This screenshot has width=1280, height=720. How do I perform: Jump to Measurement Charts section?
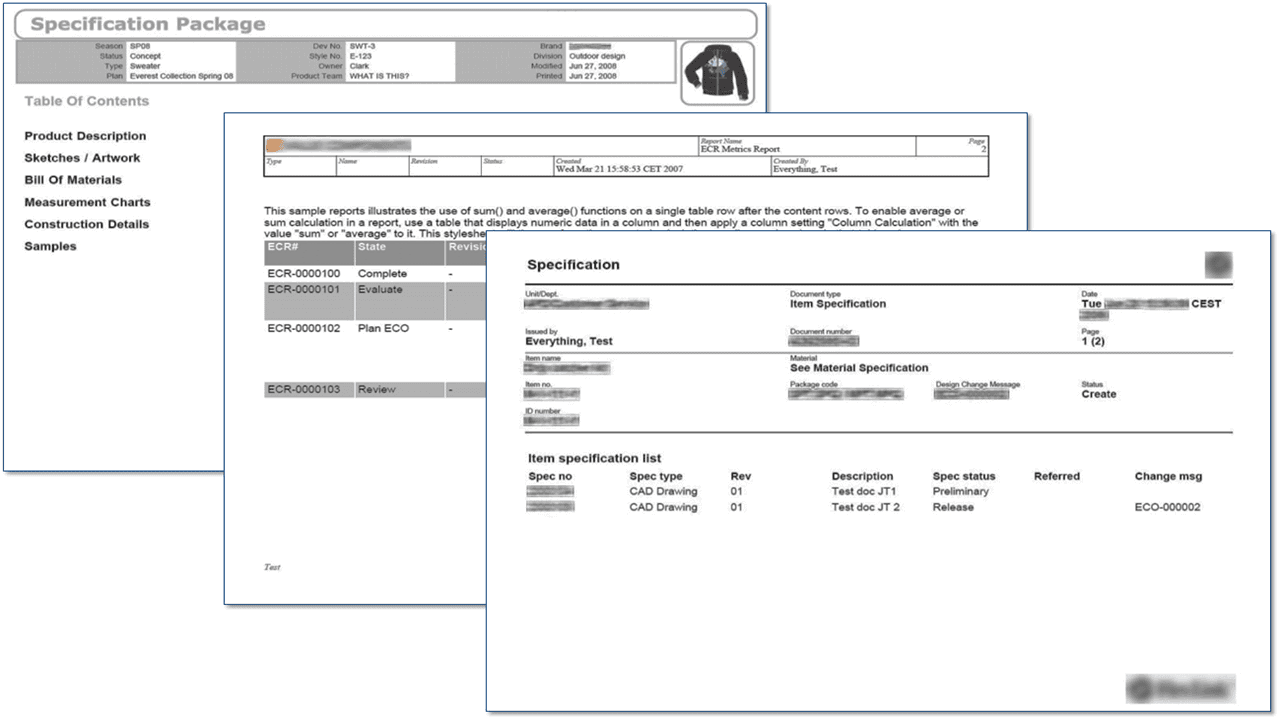coord(87,202)
